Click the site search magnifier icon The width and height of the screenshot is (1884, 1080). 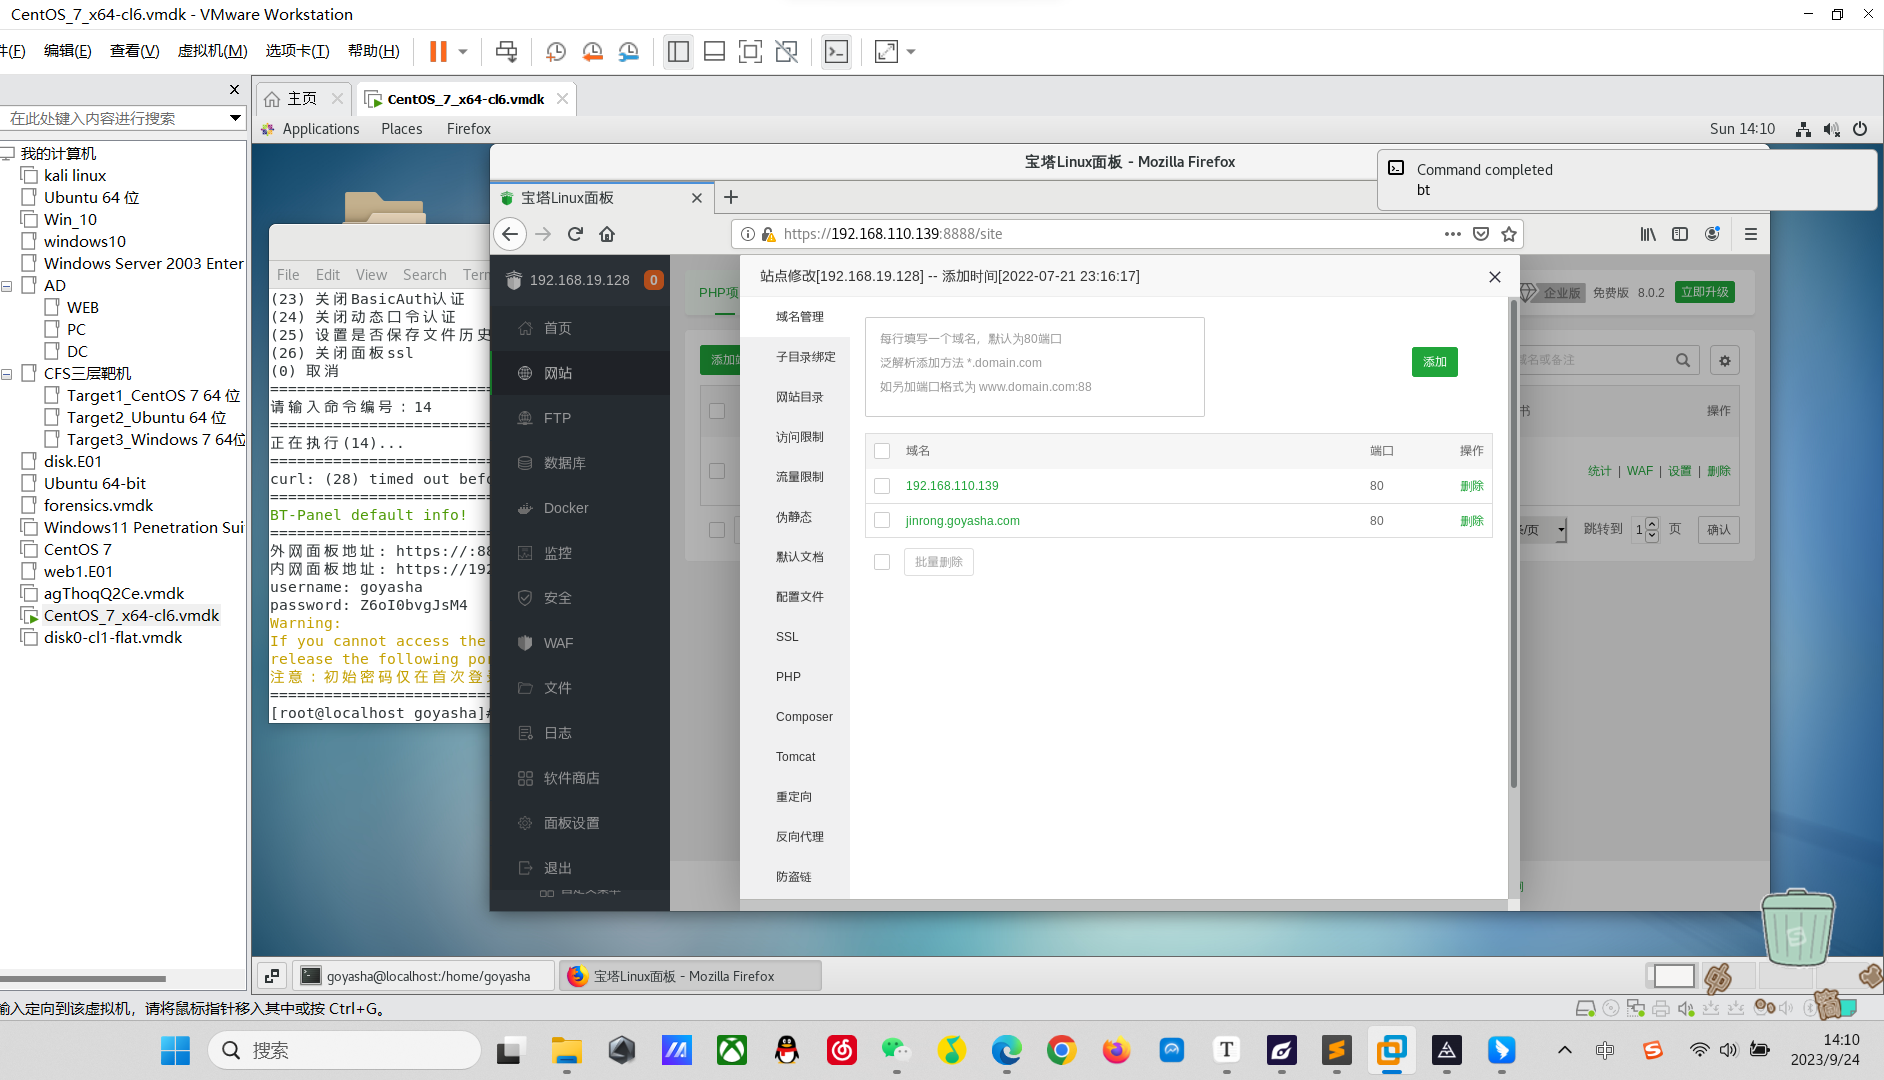coord(1683,361)
